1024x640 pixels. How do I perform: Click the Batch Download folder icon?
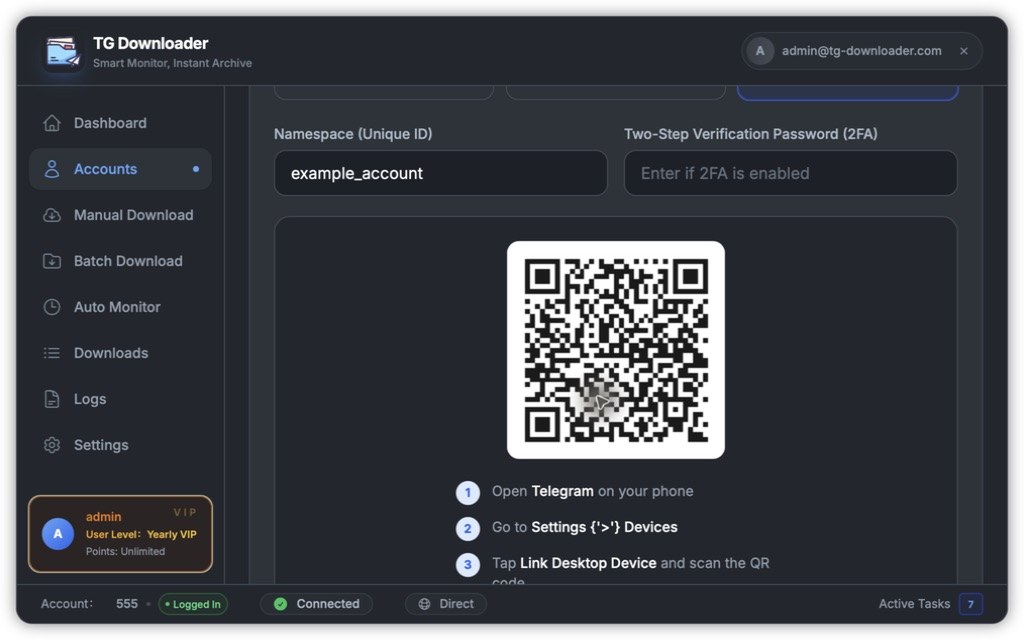point(52,261)
